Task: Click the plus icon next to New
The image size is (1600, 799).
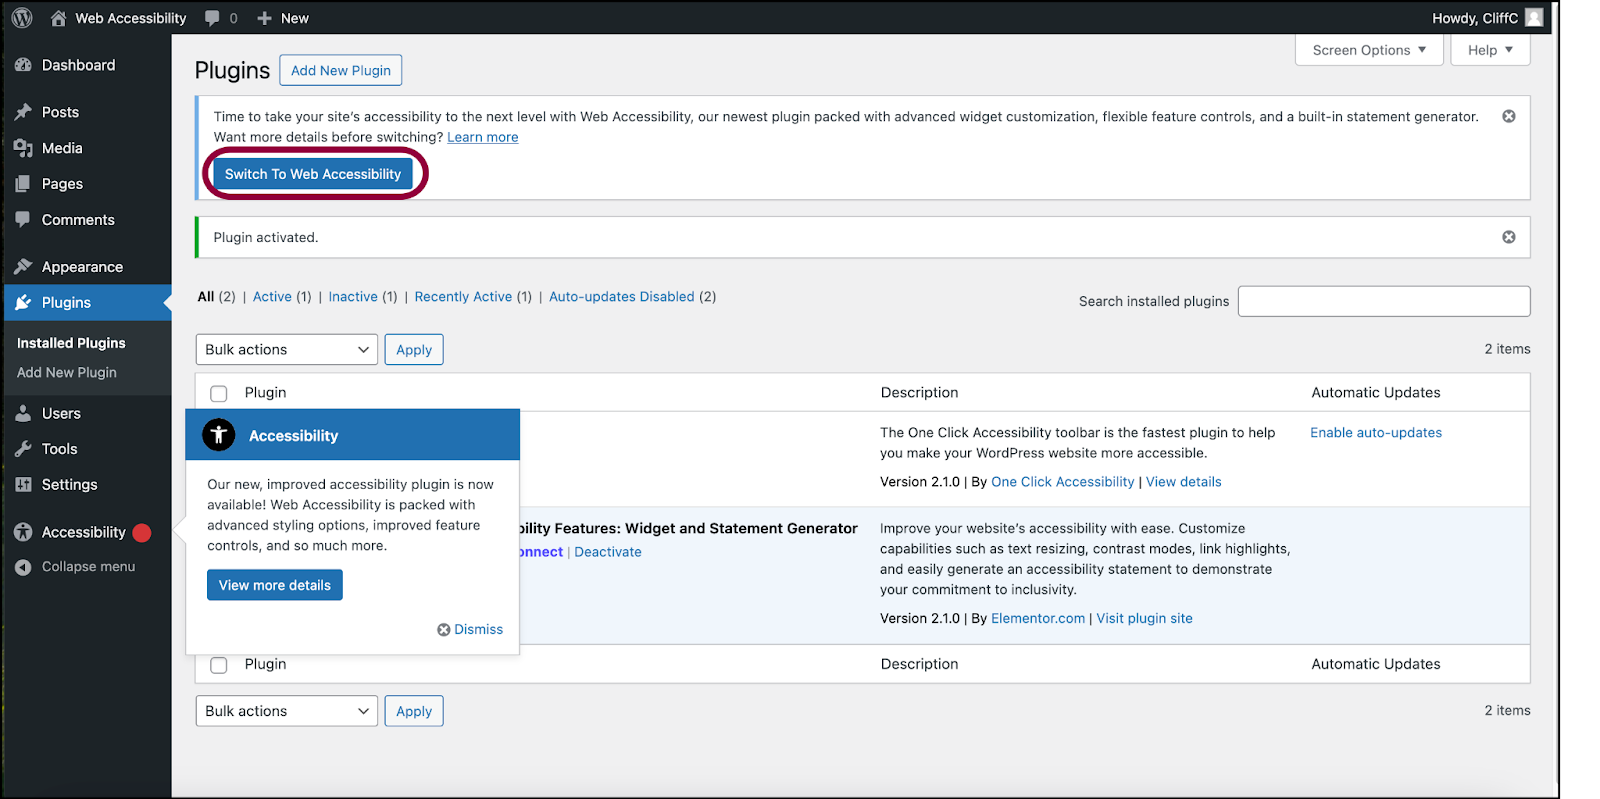Action: [x=264, y=18]
